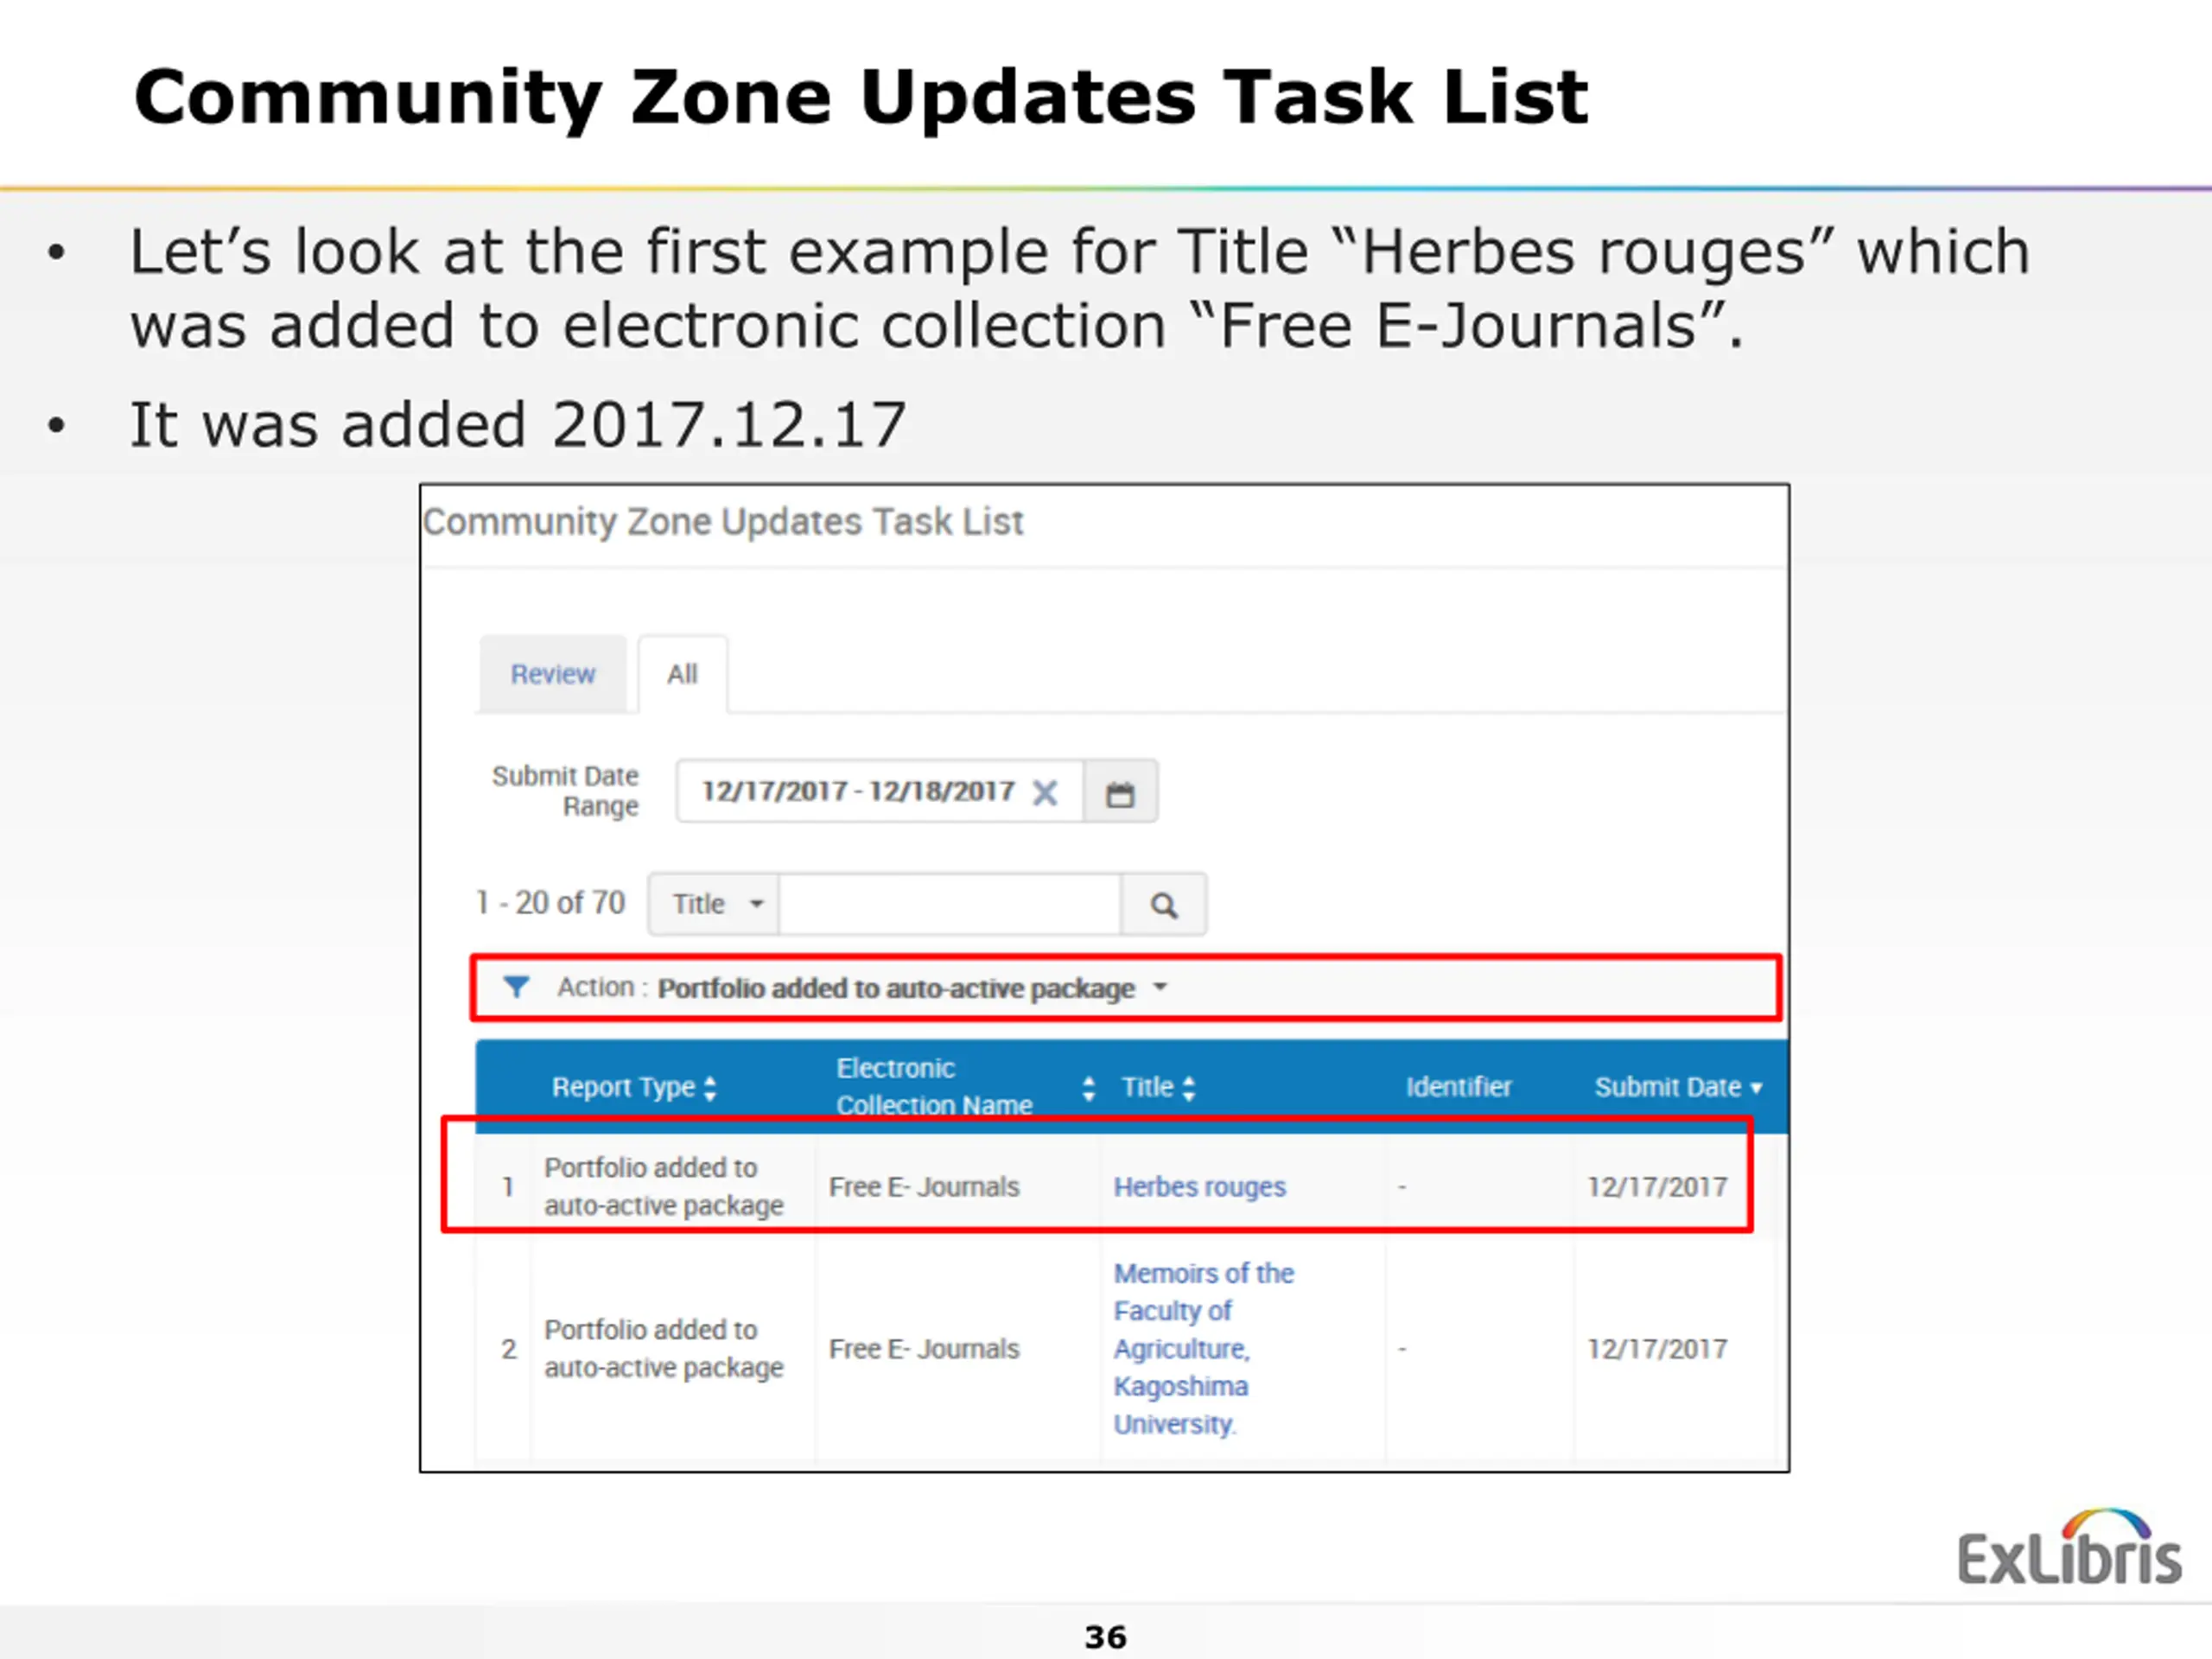Sort by Title column arrows
This screenshot has width=2212, height=1659.
(x=1188, y=1088)
